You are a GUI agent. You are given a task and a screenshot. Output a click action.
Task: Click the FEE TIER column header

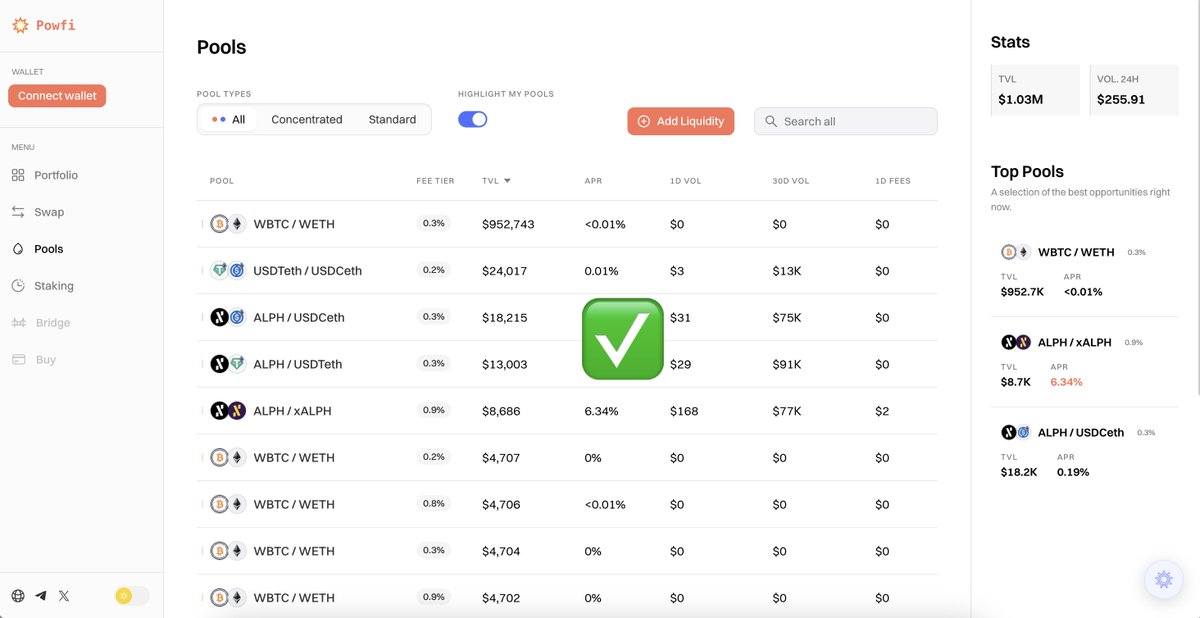point(435,181)
